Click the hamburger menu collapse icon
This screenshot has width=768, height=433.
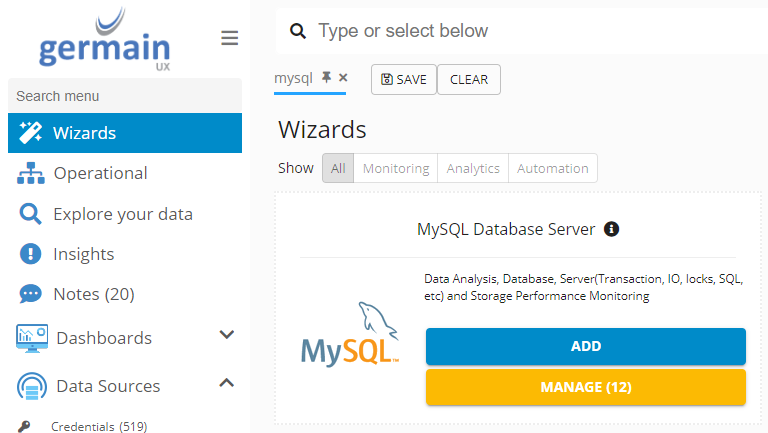229,38
